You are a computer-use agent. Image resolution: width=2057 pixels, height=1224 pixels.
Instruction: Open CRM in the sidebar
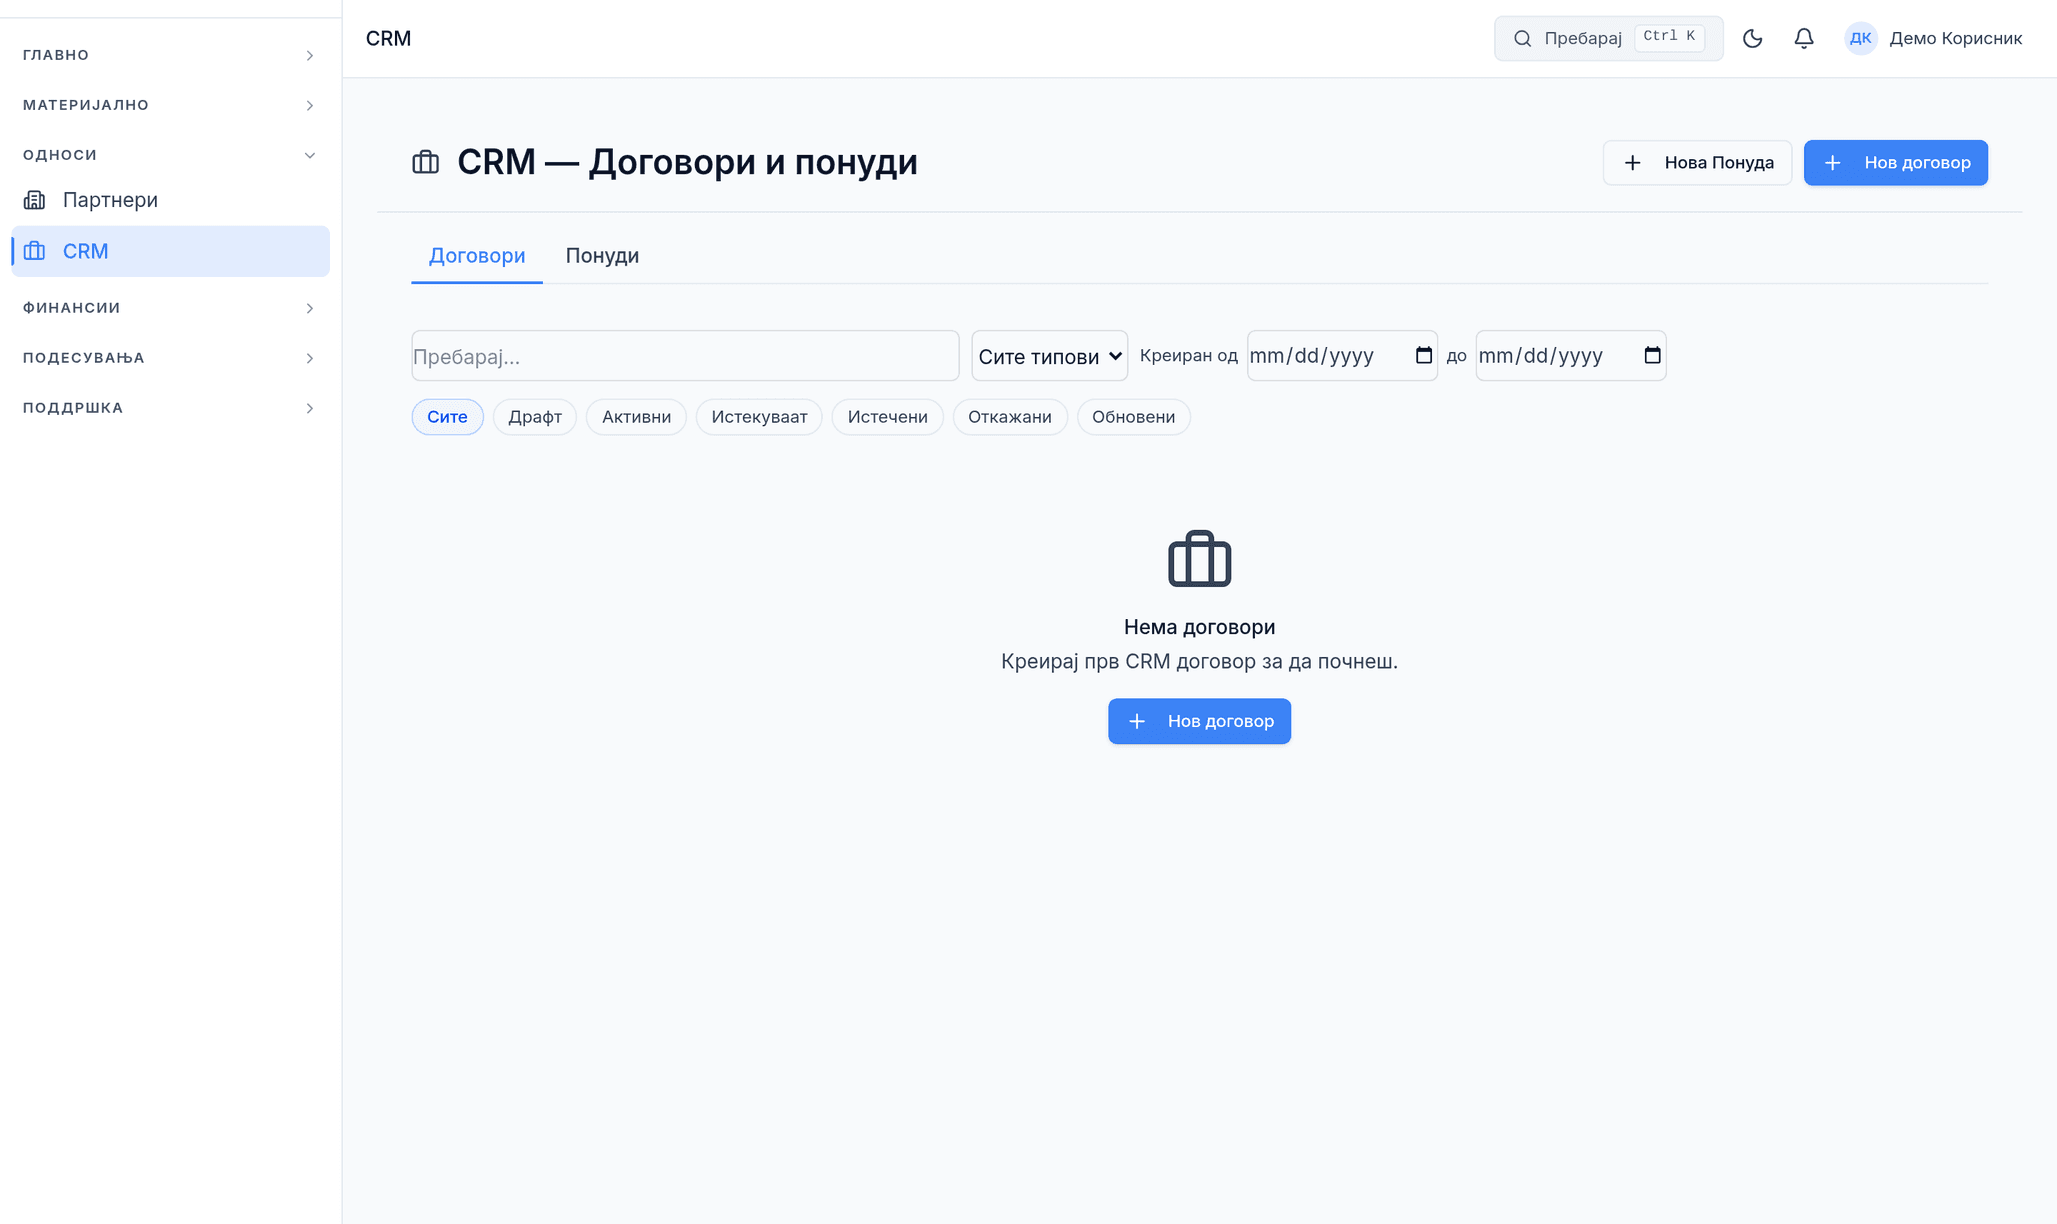[x=170, y=251]
